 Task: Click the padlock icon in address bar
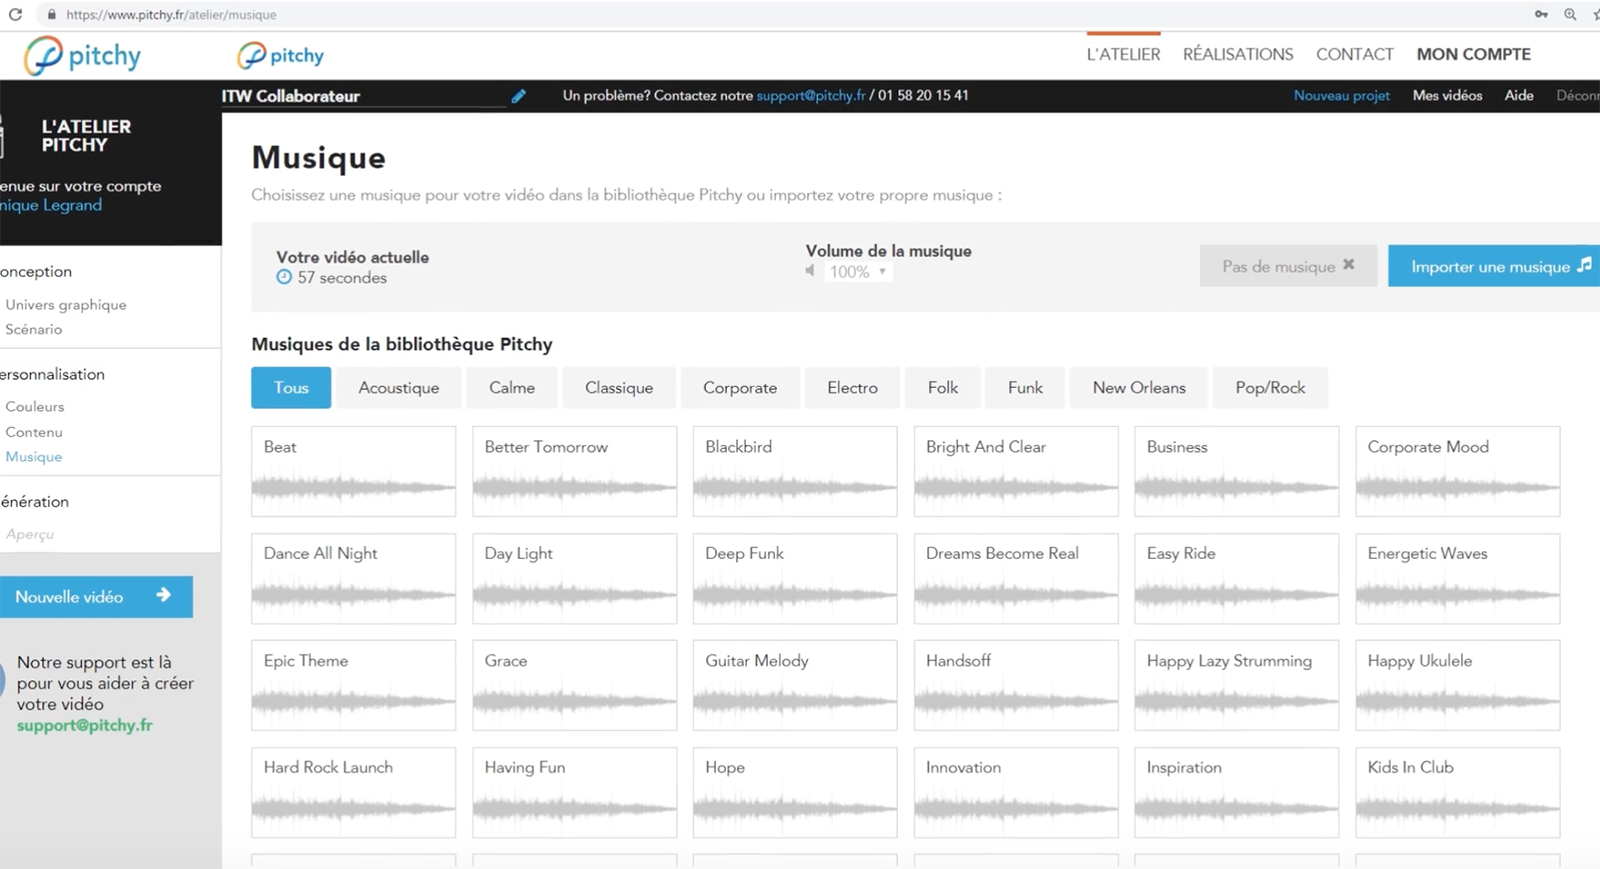[x=51, y=14]
